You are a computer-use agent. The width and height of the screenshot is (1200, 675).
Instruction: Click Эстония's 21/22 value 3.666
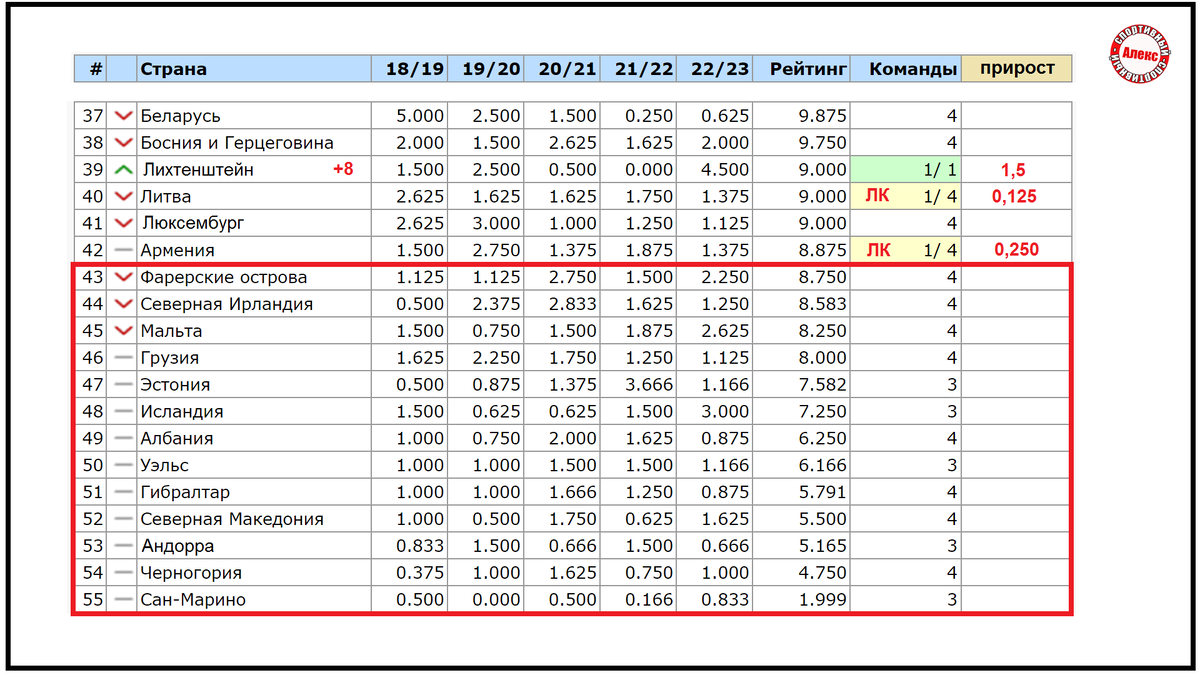click(x=650, y=385)
